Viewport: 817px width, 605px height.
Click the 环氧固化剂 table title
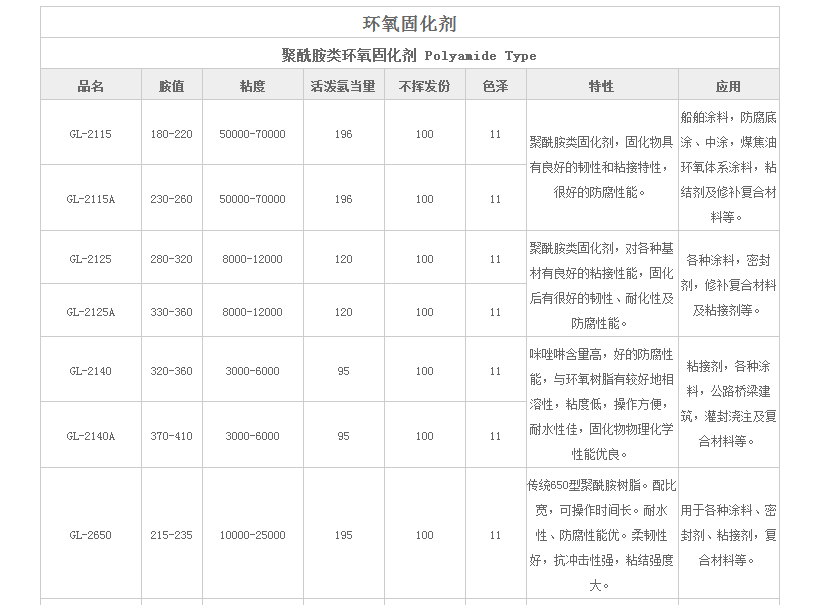point(409,23)
